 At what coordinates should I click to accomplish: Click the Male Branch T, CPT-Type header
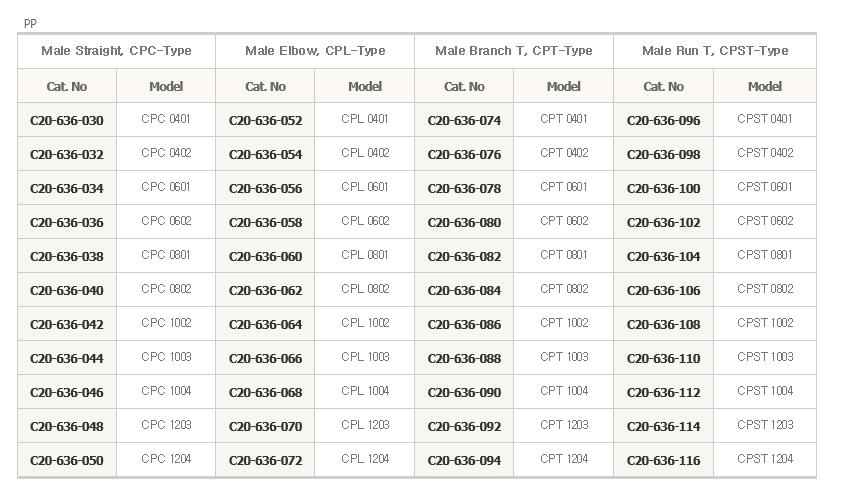[x=514, y=51]
